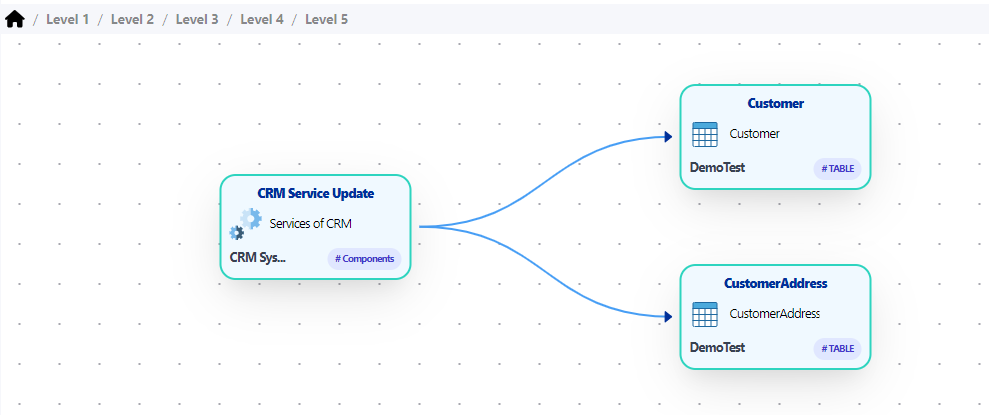Screen dimensions: 989x415
Task: Click the arrowhead pointing to the Customer node
Action: coord(667,137)
